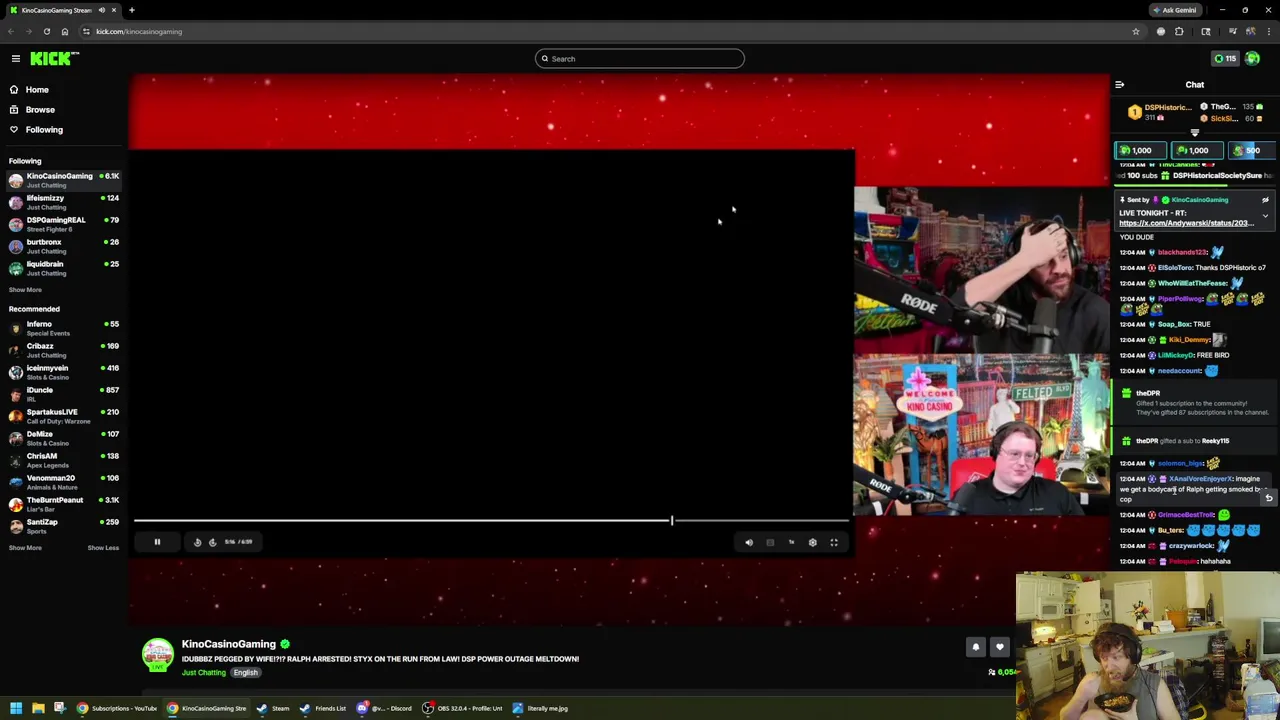
Task: Open the user profile avatar menu
Action: [1253, 59]
